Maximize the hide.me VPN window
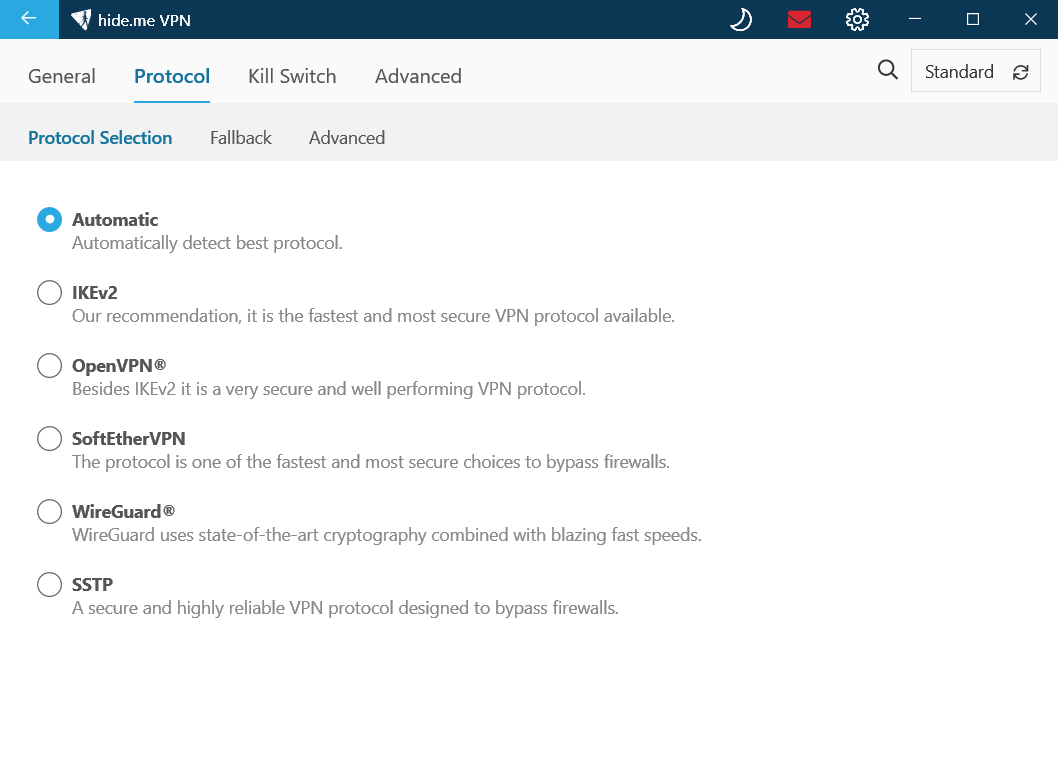The width and height of the screenshot is (1058, 757). (973, 20)
